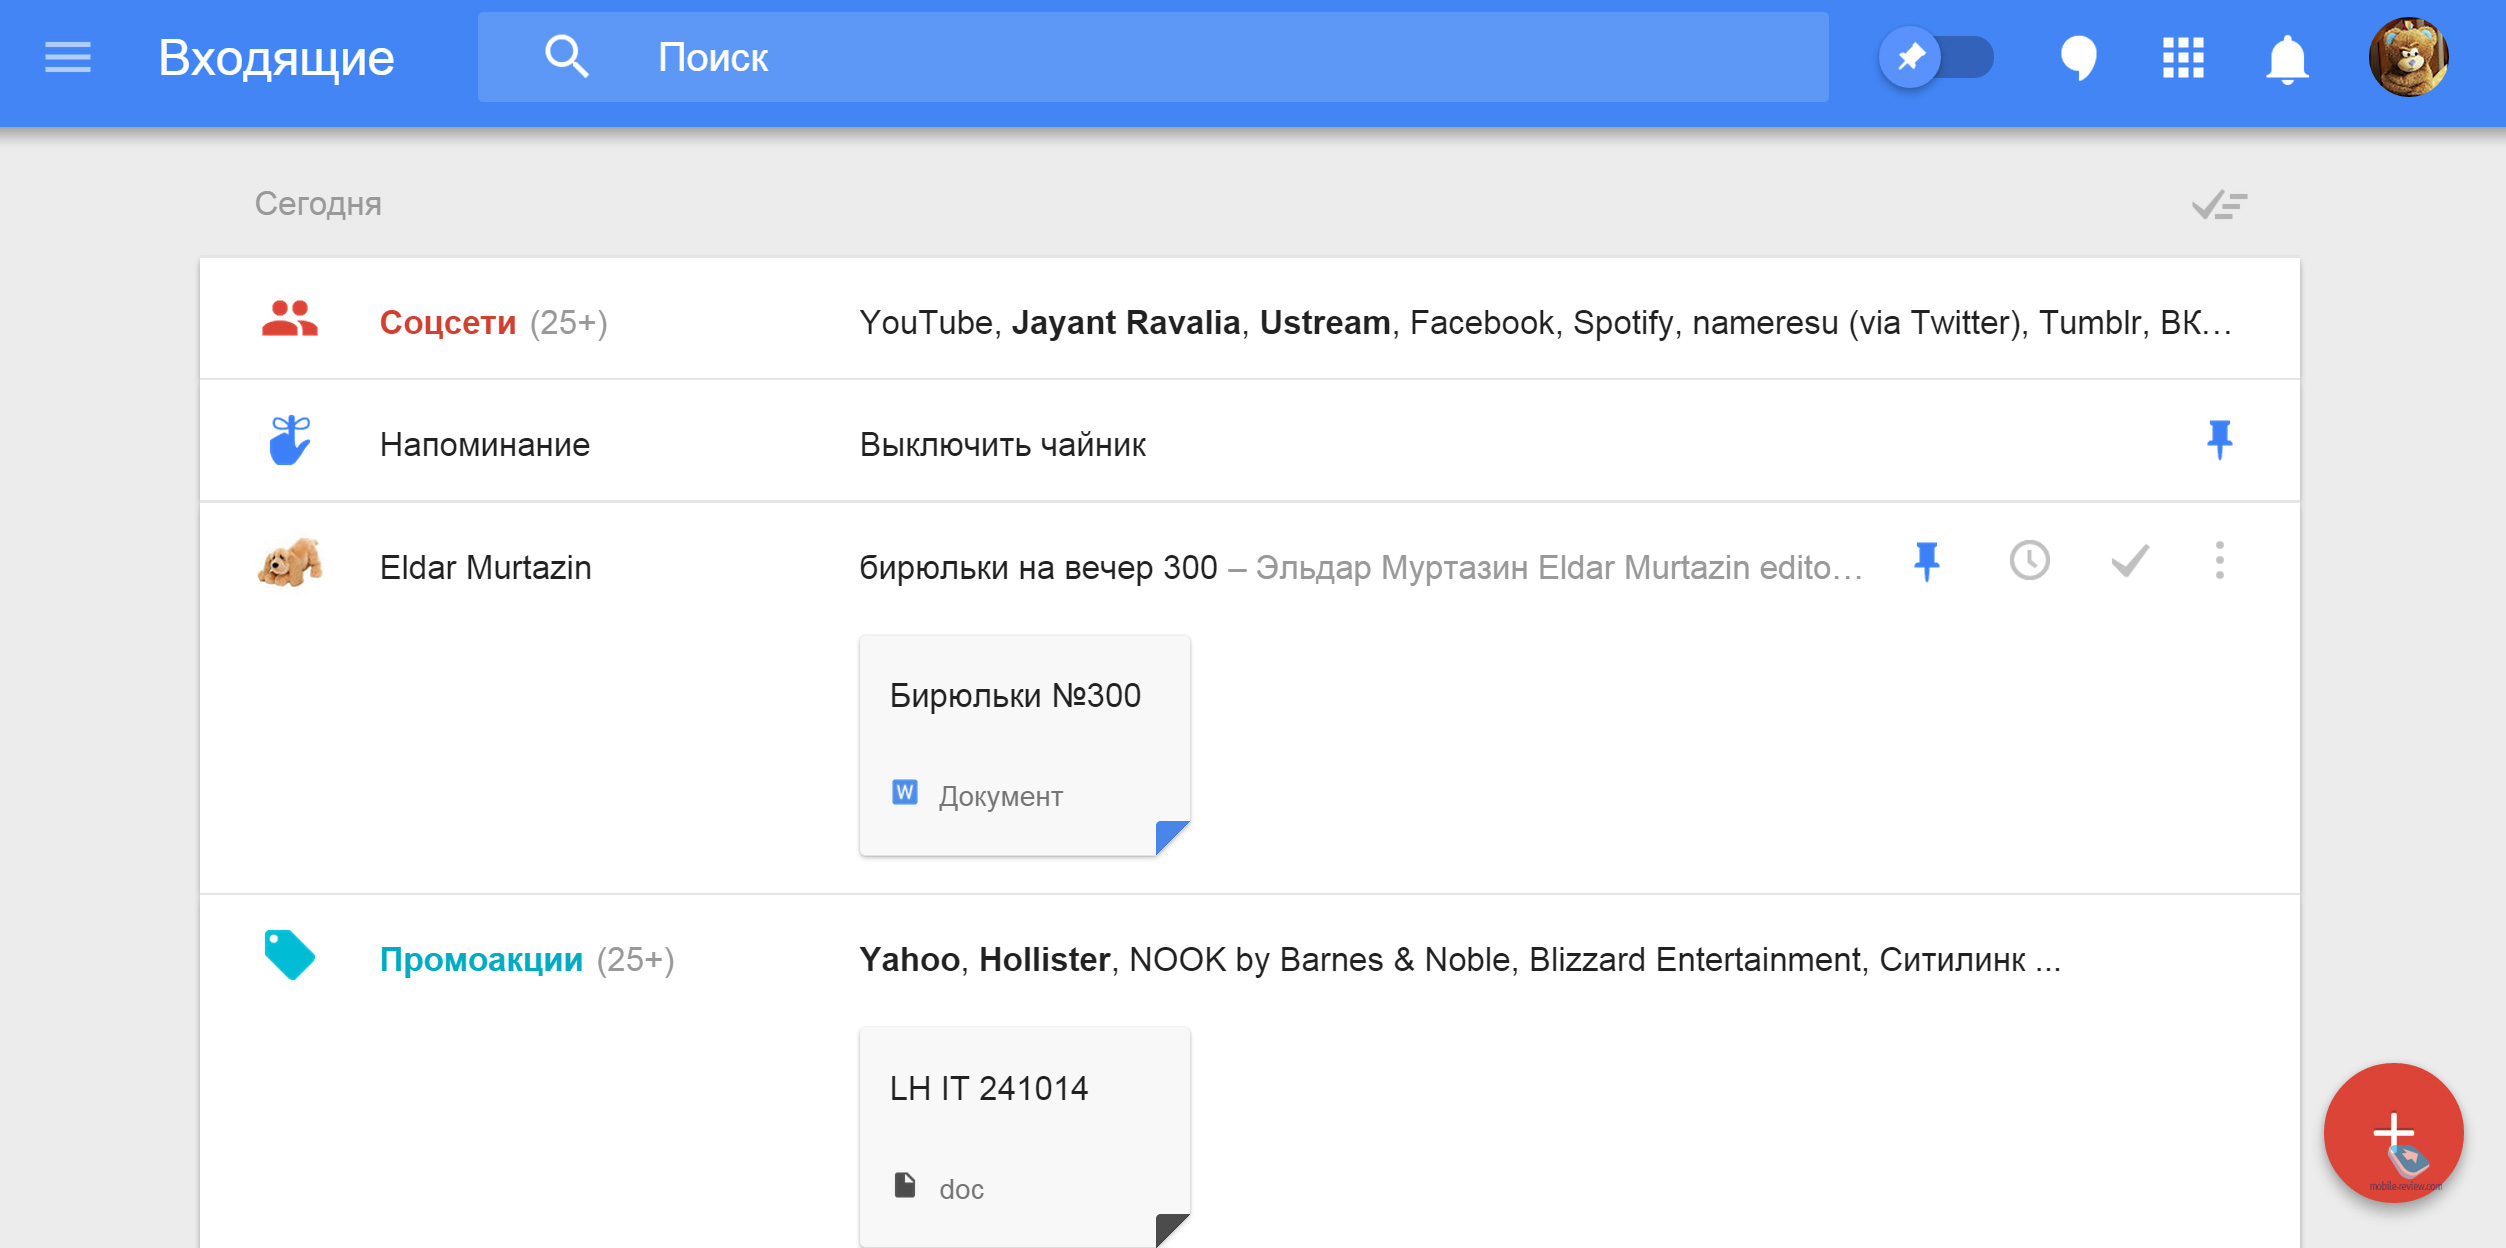The width and height of the screenshot is (2506, 1248).
Task: Open the hamburger main menu
Action: (x=68, y=58)
